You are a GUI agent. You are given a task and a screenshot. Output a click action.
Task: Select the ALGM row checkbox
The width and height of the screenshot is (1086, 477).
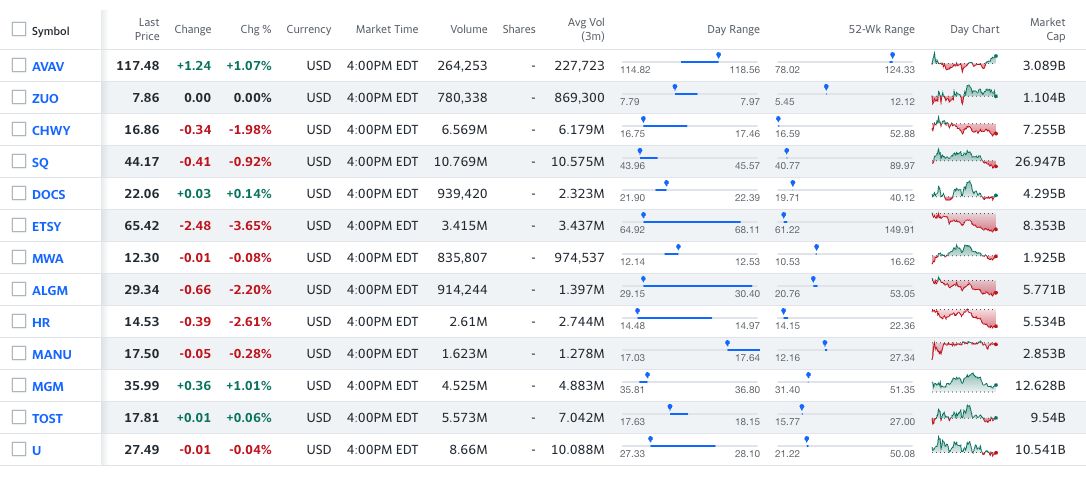(x=19, y=289)
